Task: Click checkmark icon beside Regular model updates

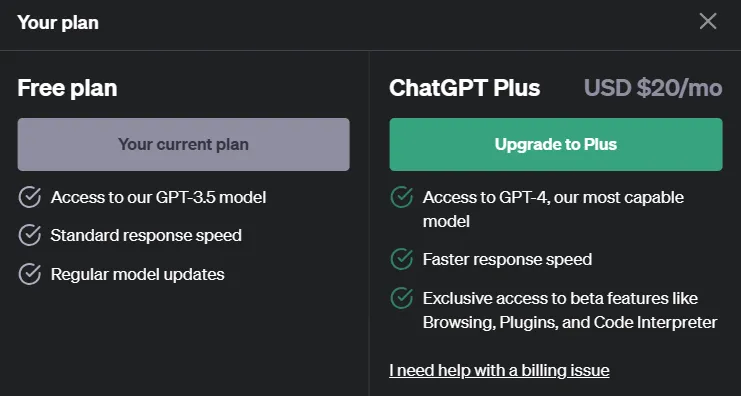Action: pyautogui.click(x=30, y=274)
